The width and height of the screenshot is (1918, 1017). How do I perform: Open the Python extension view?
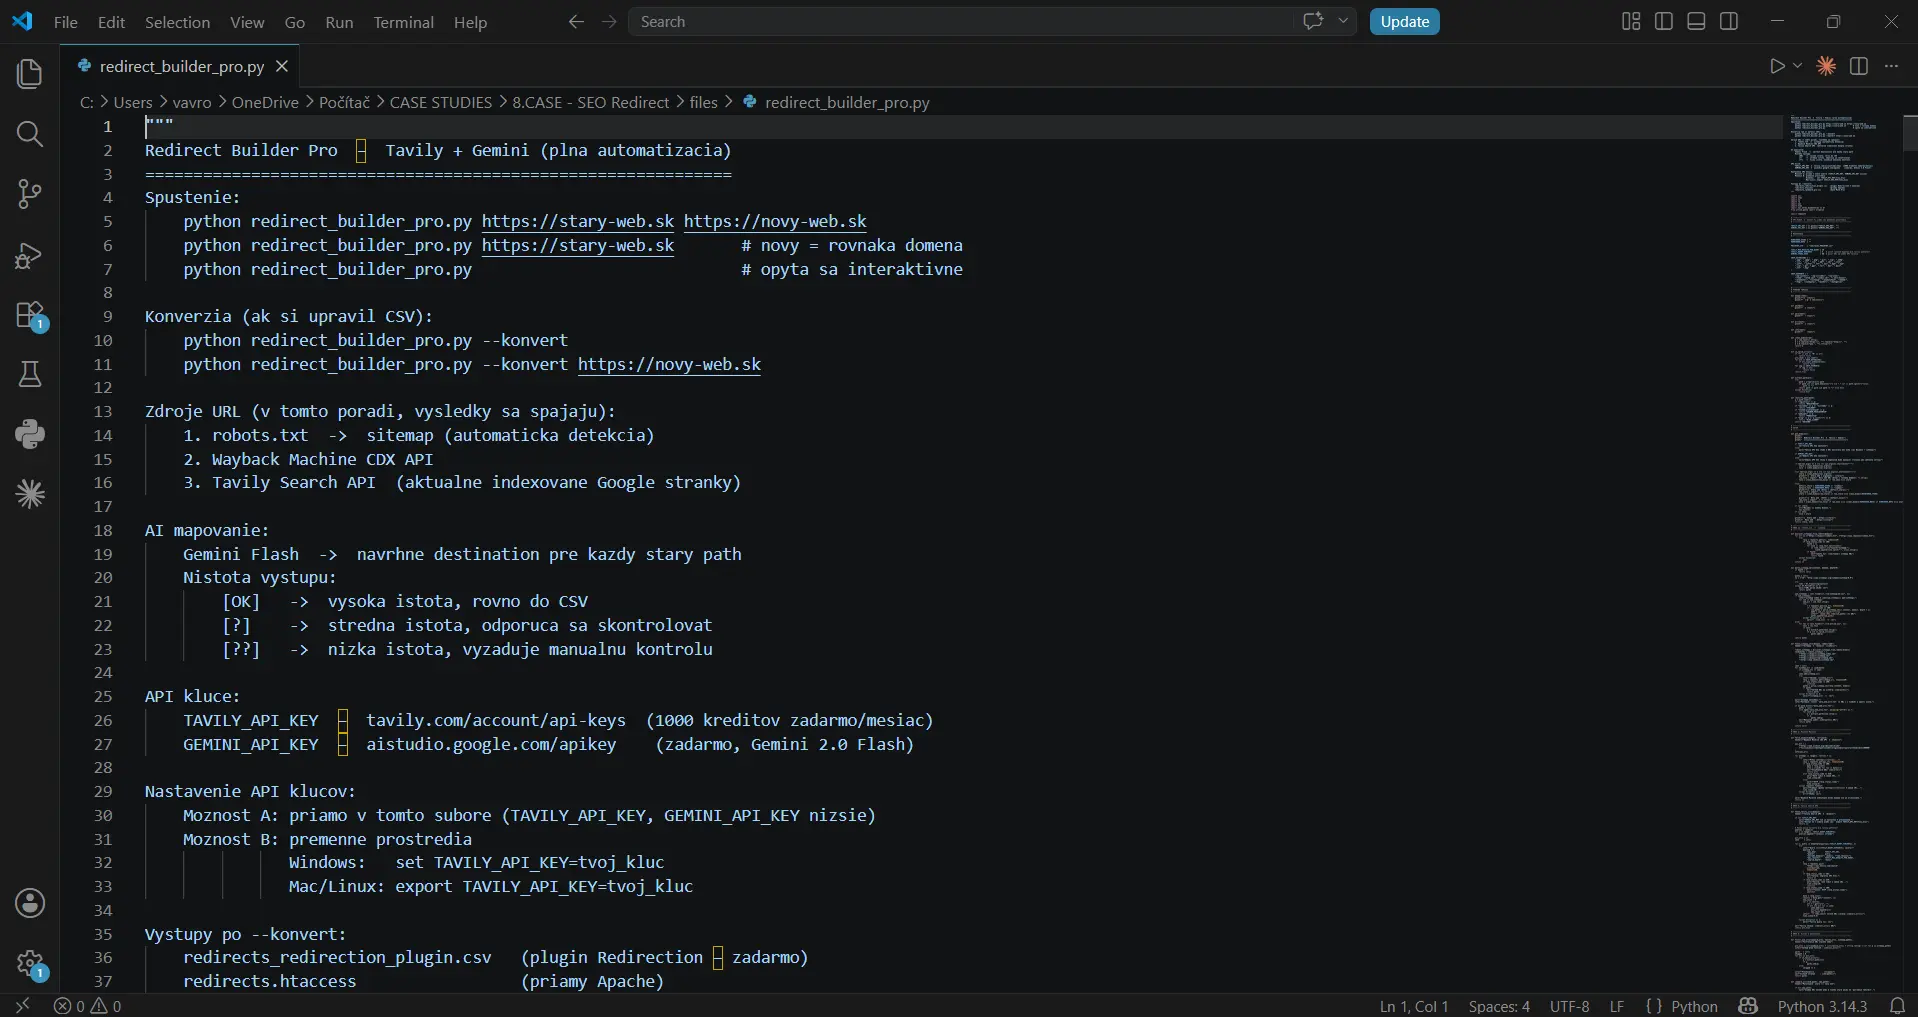pyautogui.click(x=30, y=434)
